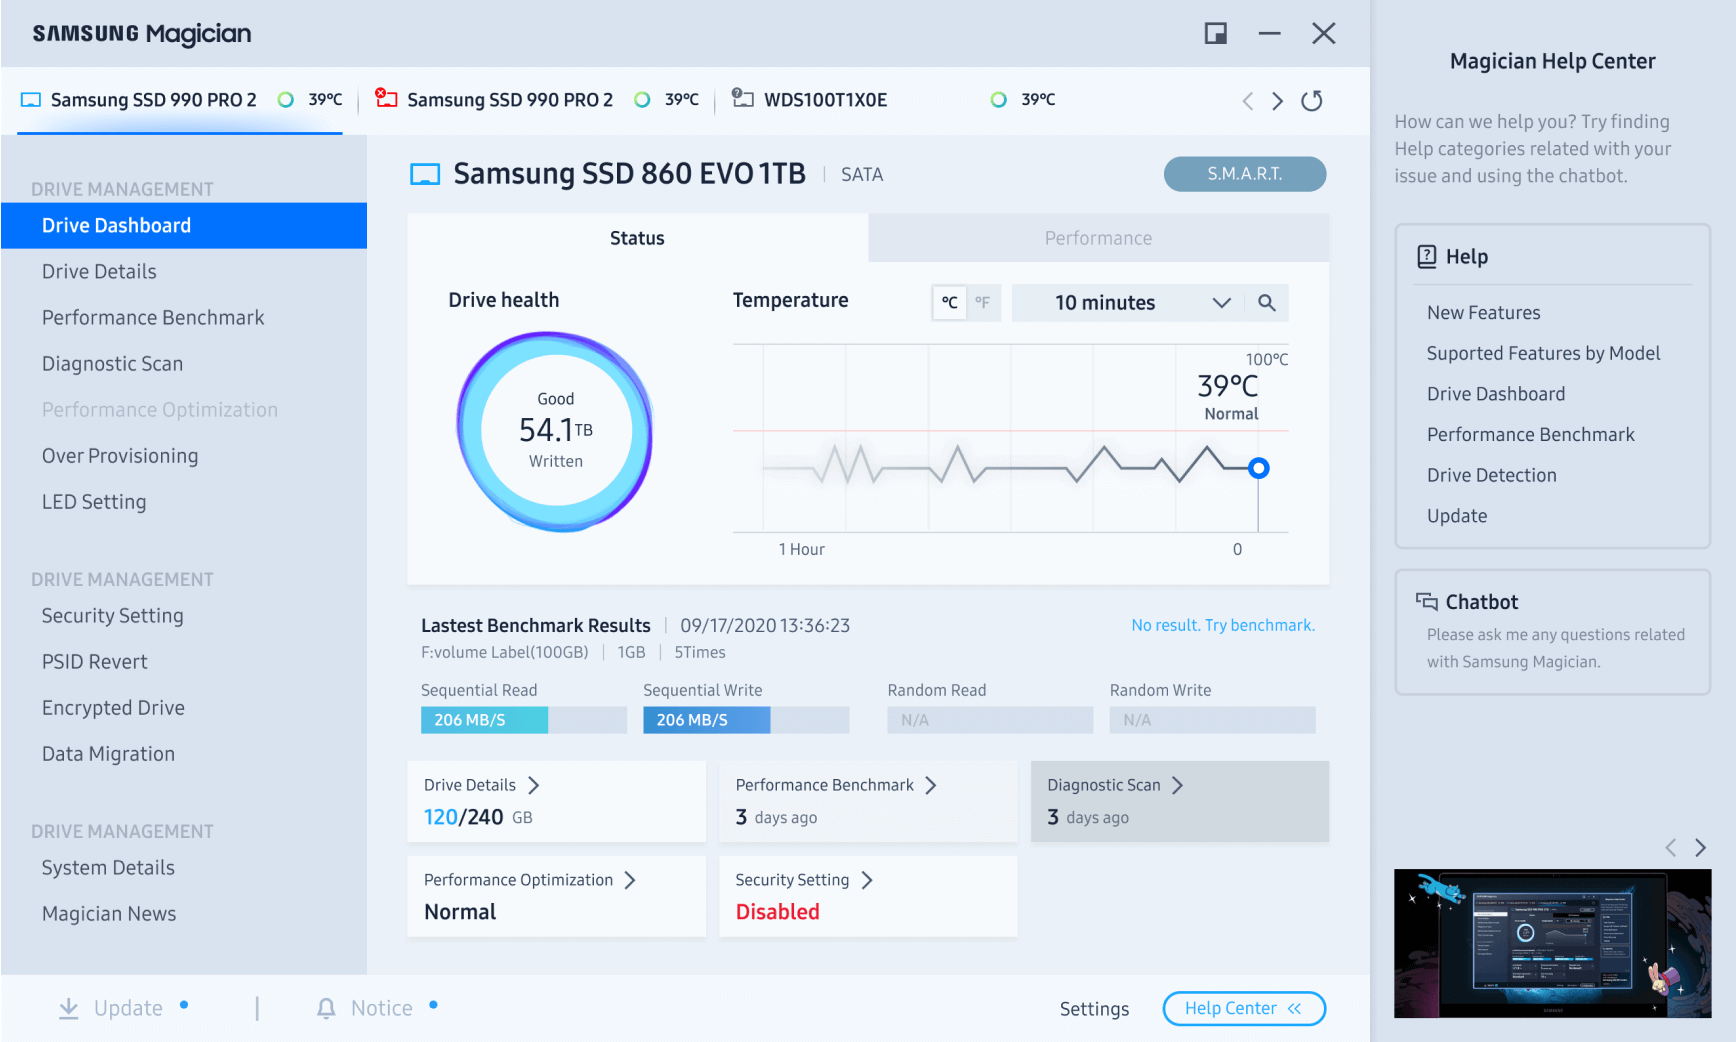Switch to the Status tab
This screenshot has width=1736, height=1042.
[637, 238]
